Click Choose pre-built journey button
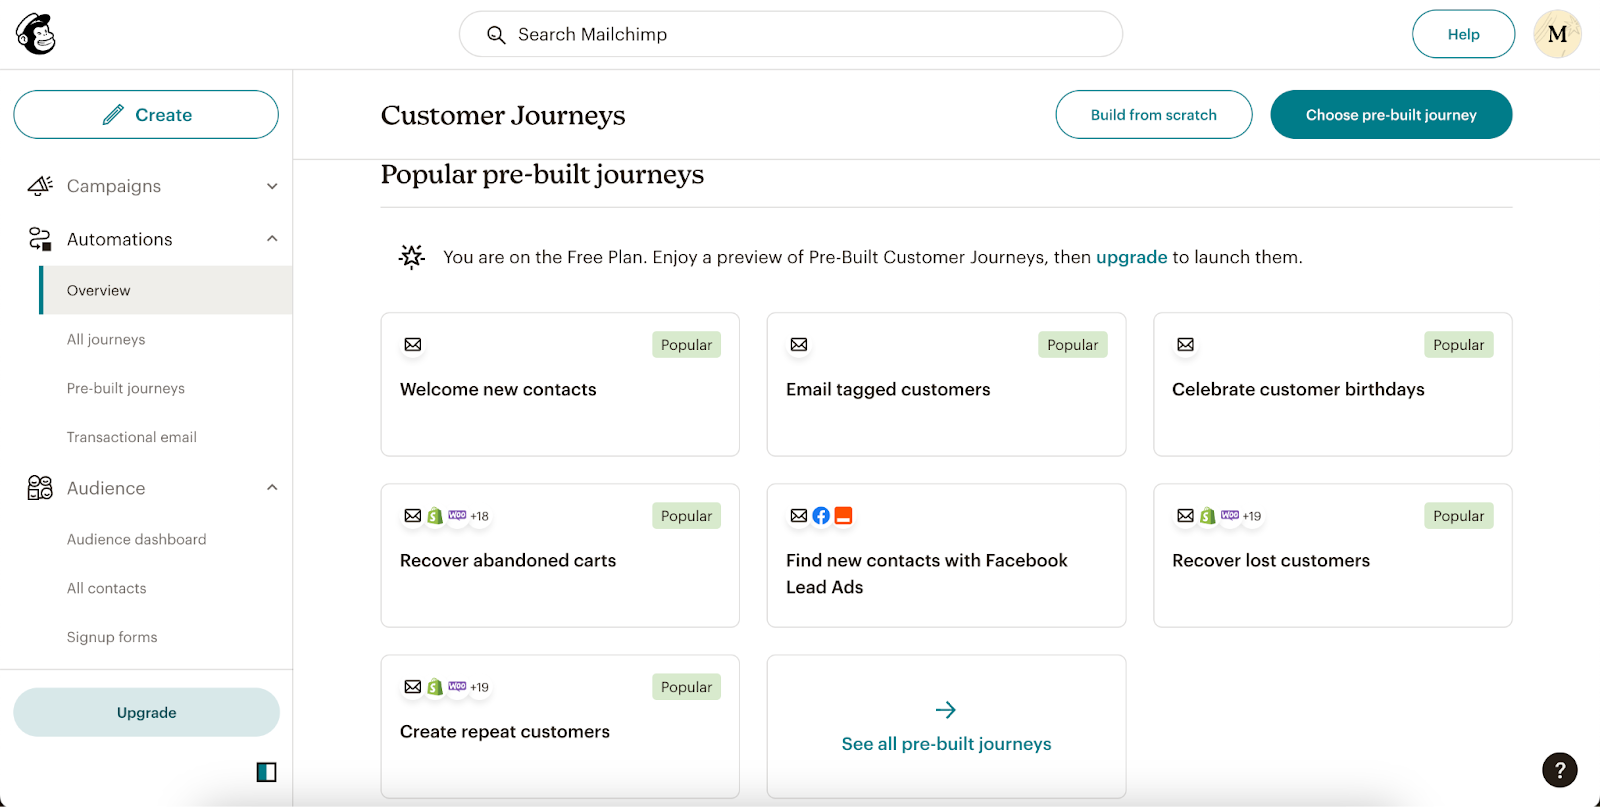Viewport: 1600px width, 807px height. [1391, 115]
